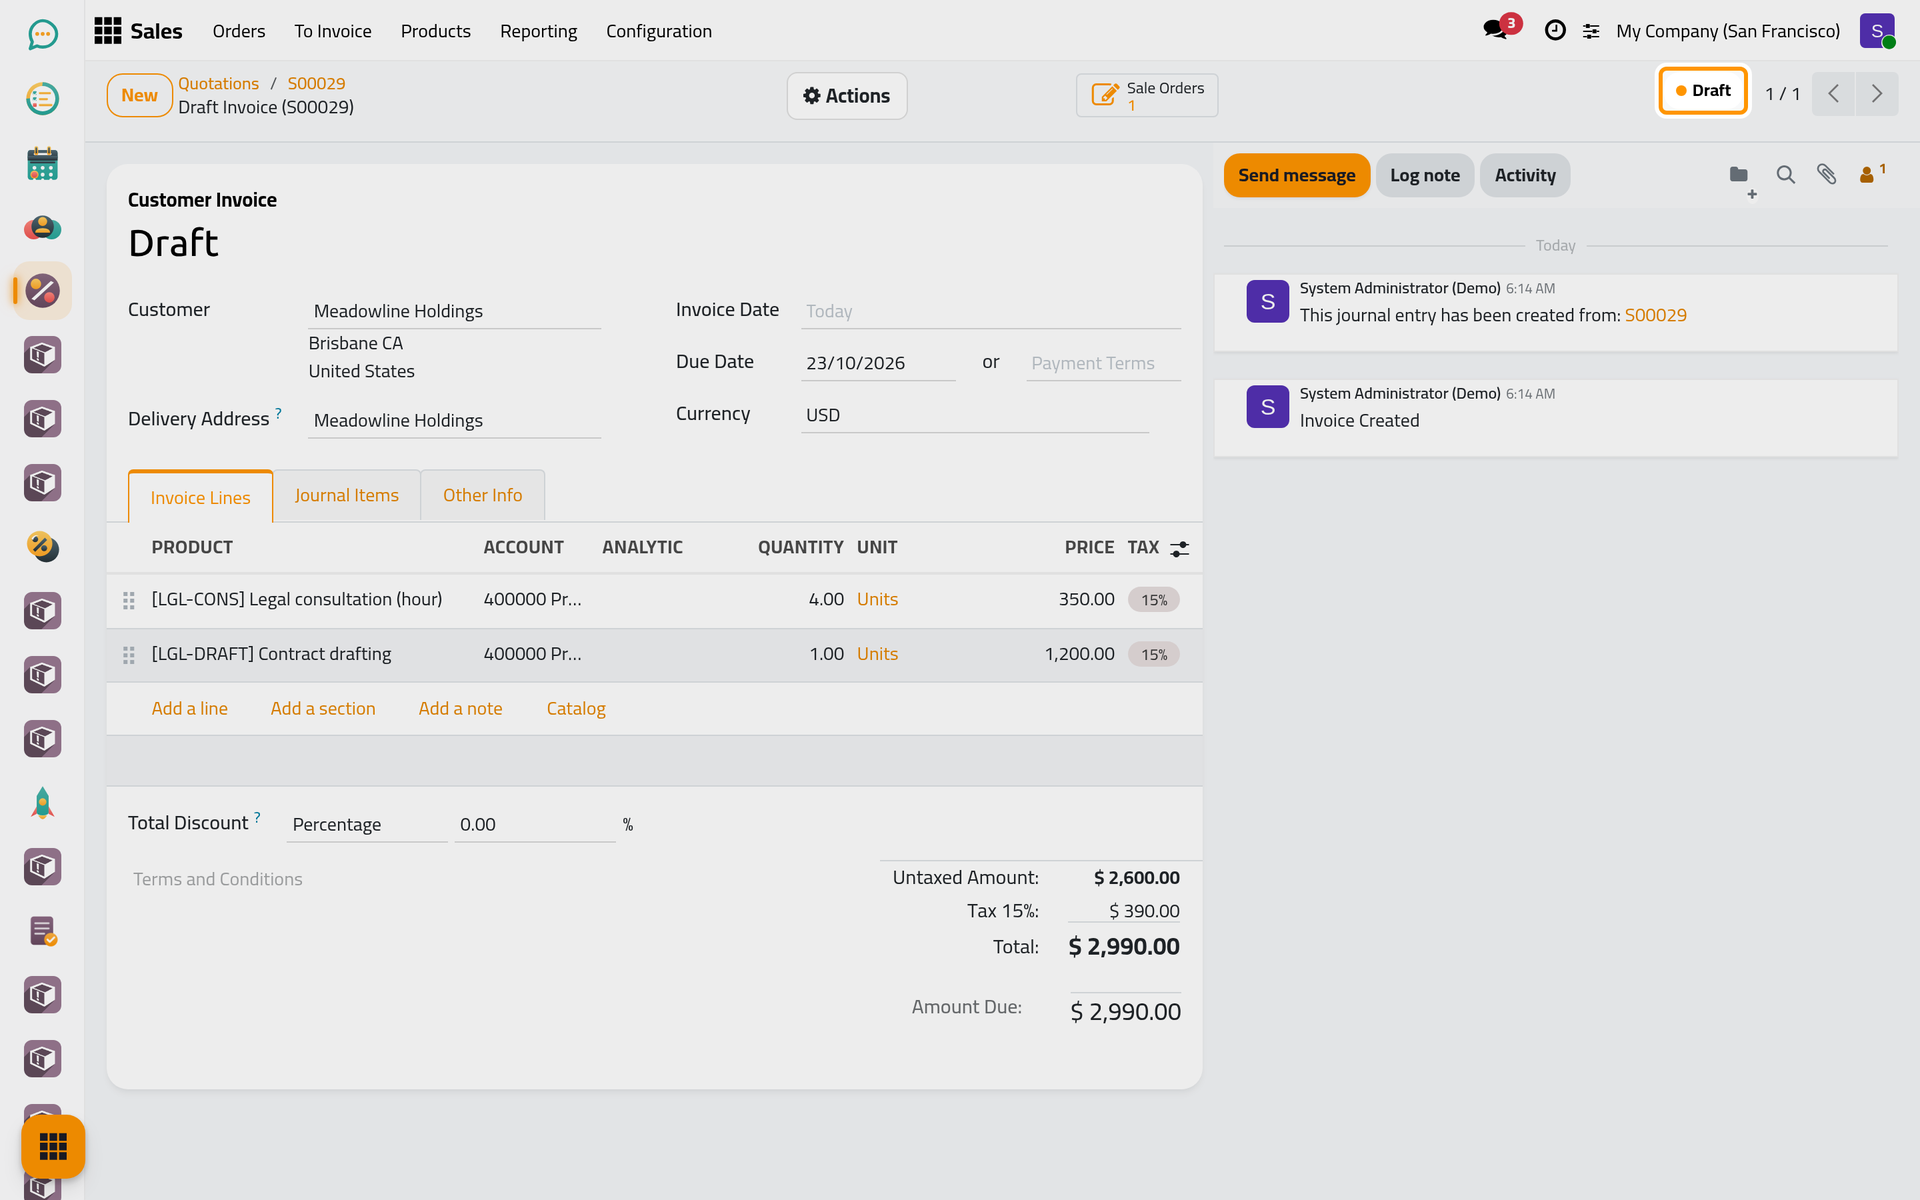
Task: Open the documents folder icon in the chatter
Action: (1740, 176)
